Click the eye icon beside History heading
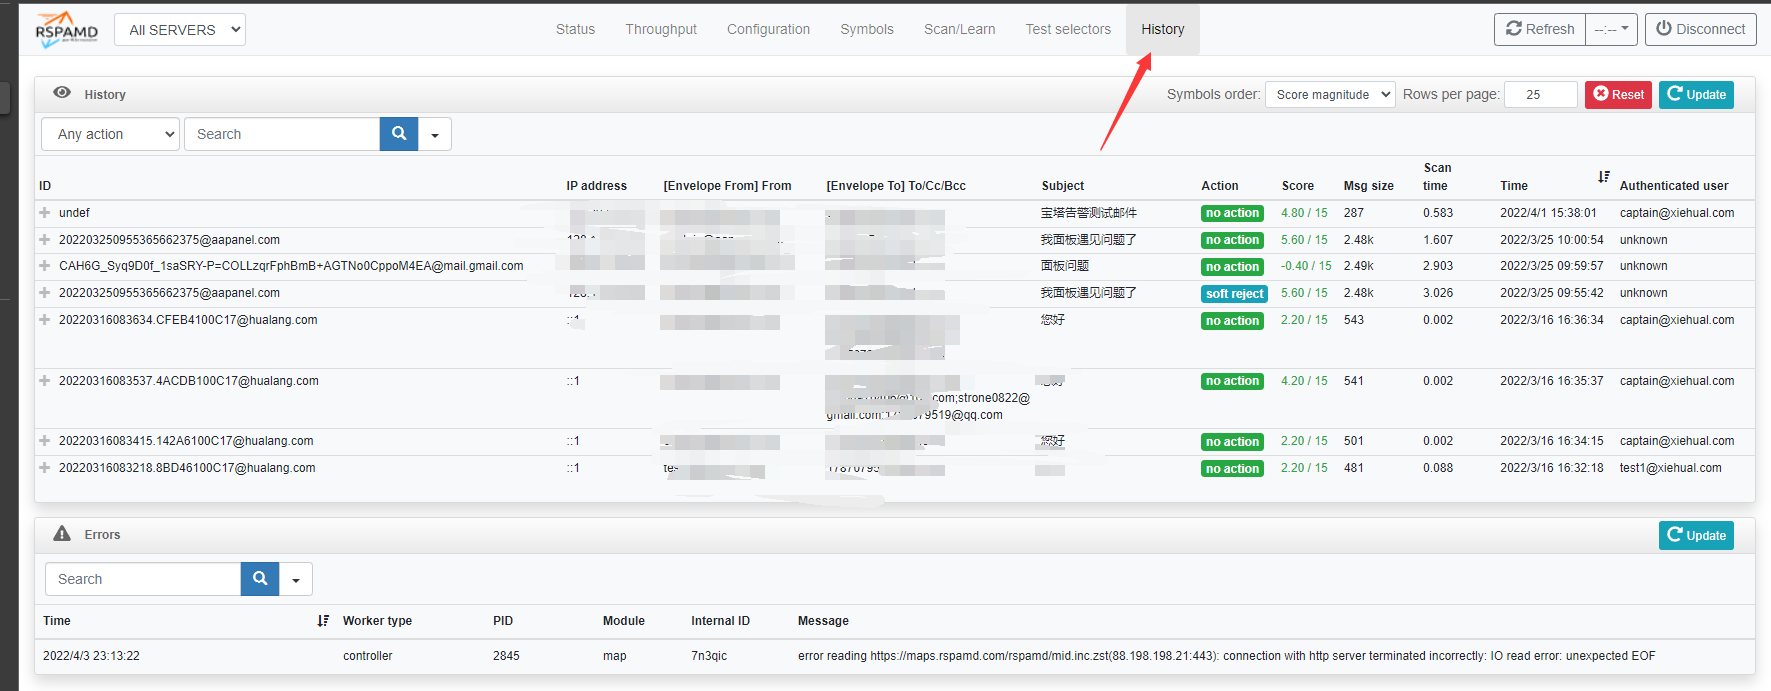 tap(62, 93)
